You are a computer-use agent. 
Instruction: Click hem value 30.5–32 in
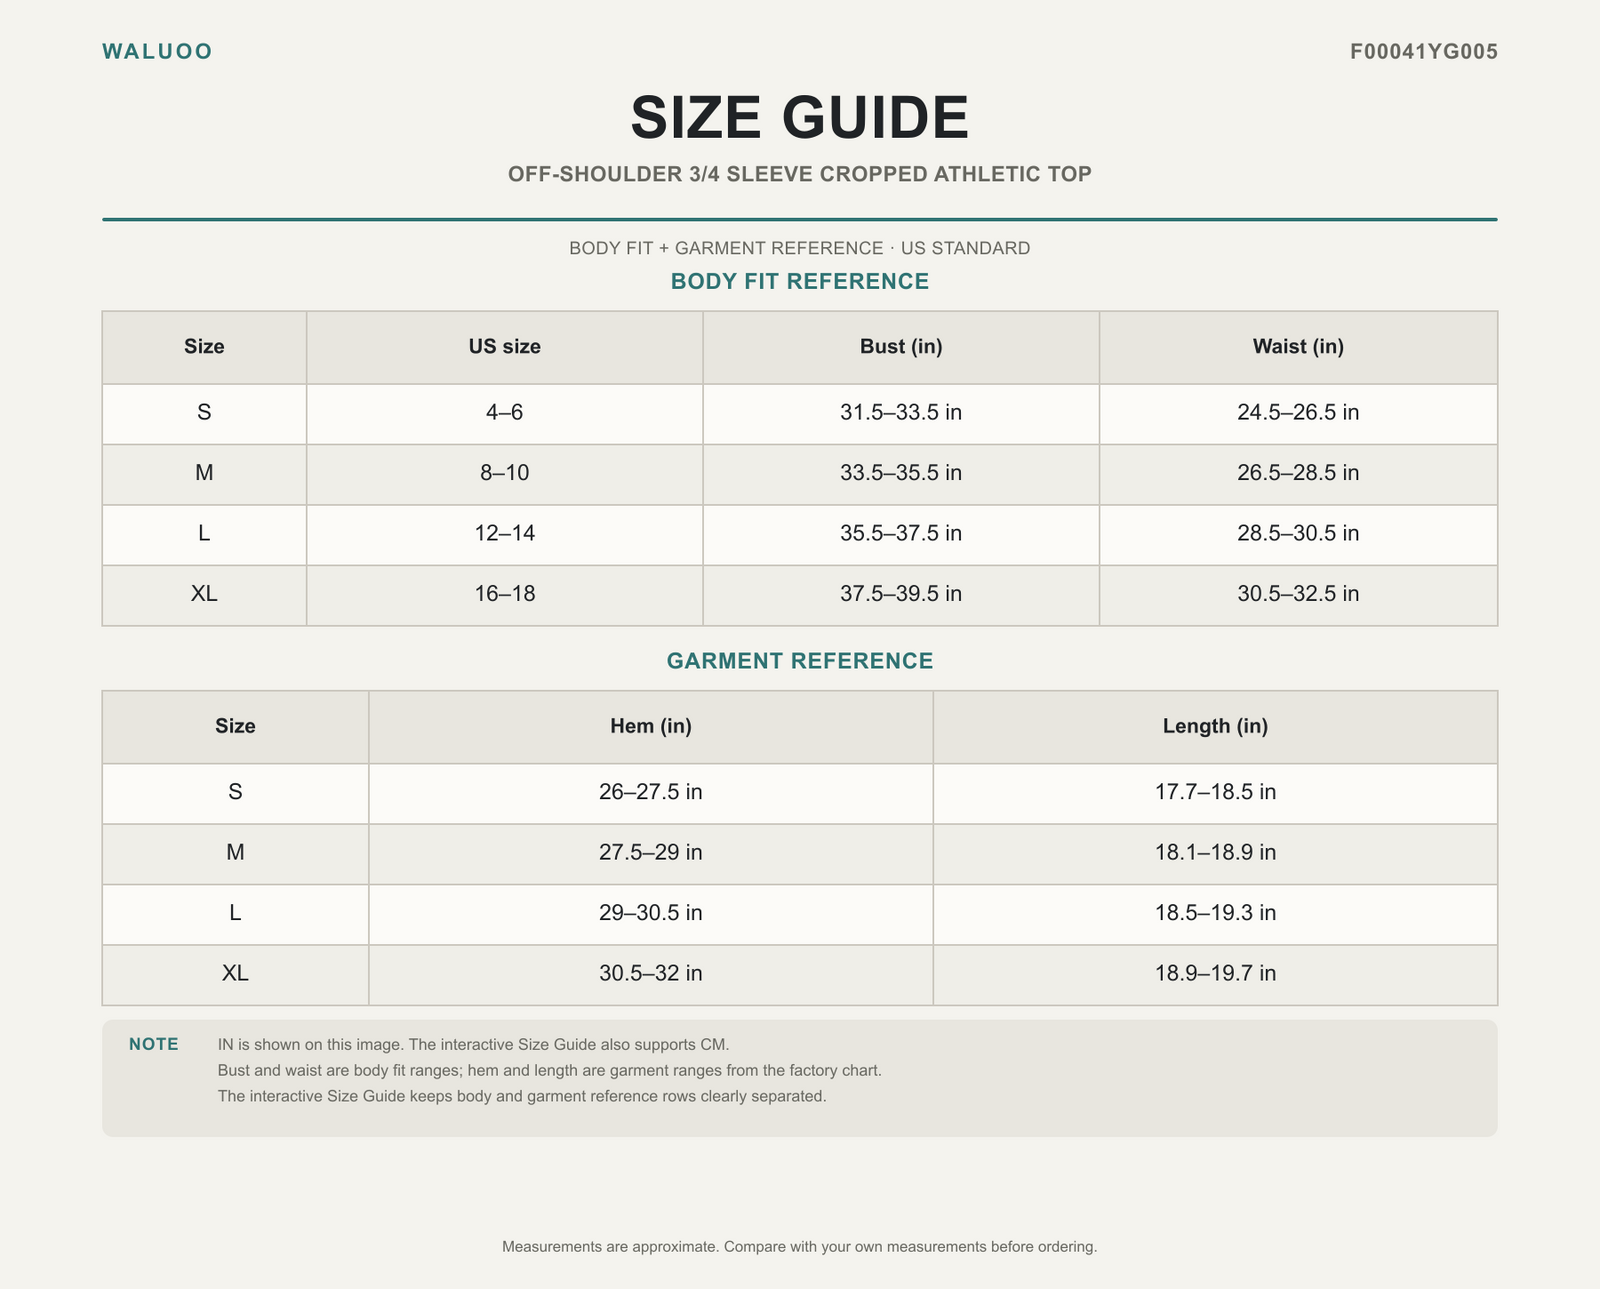pyautogui.click(x=651, y=973)
